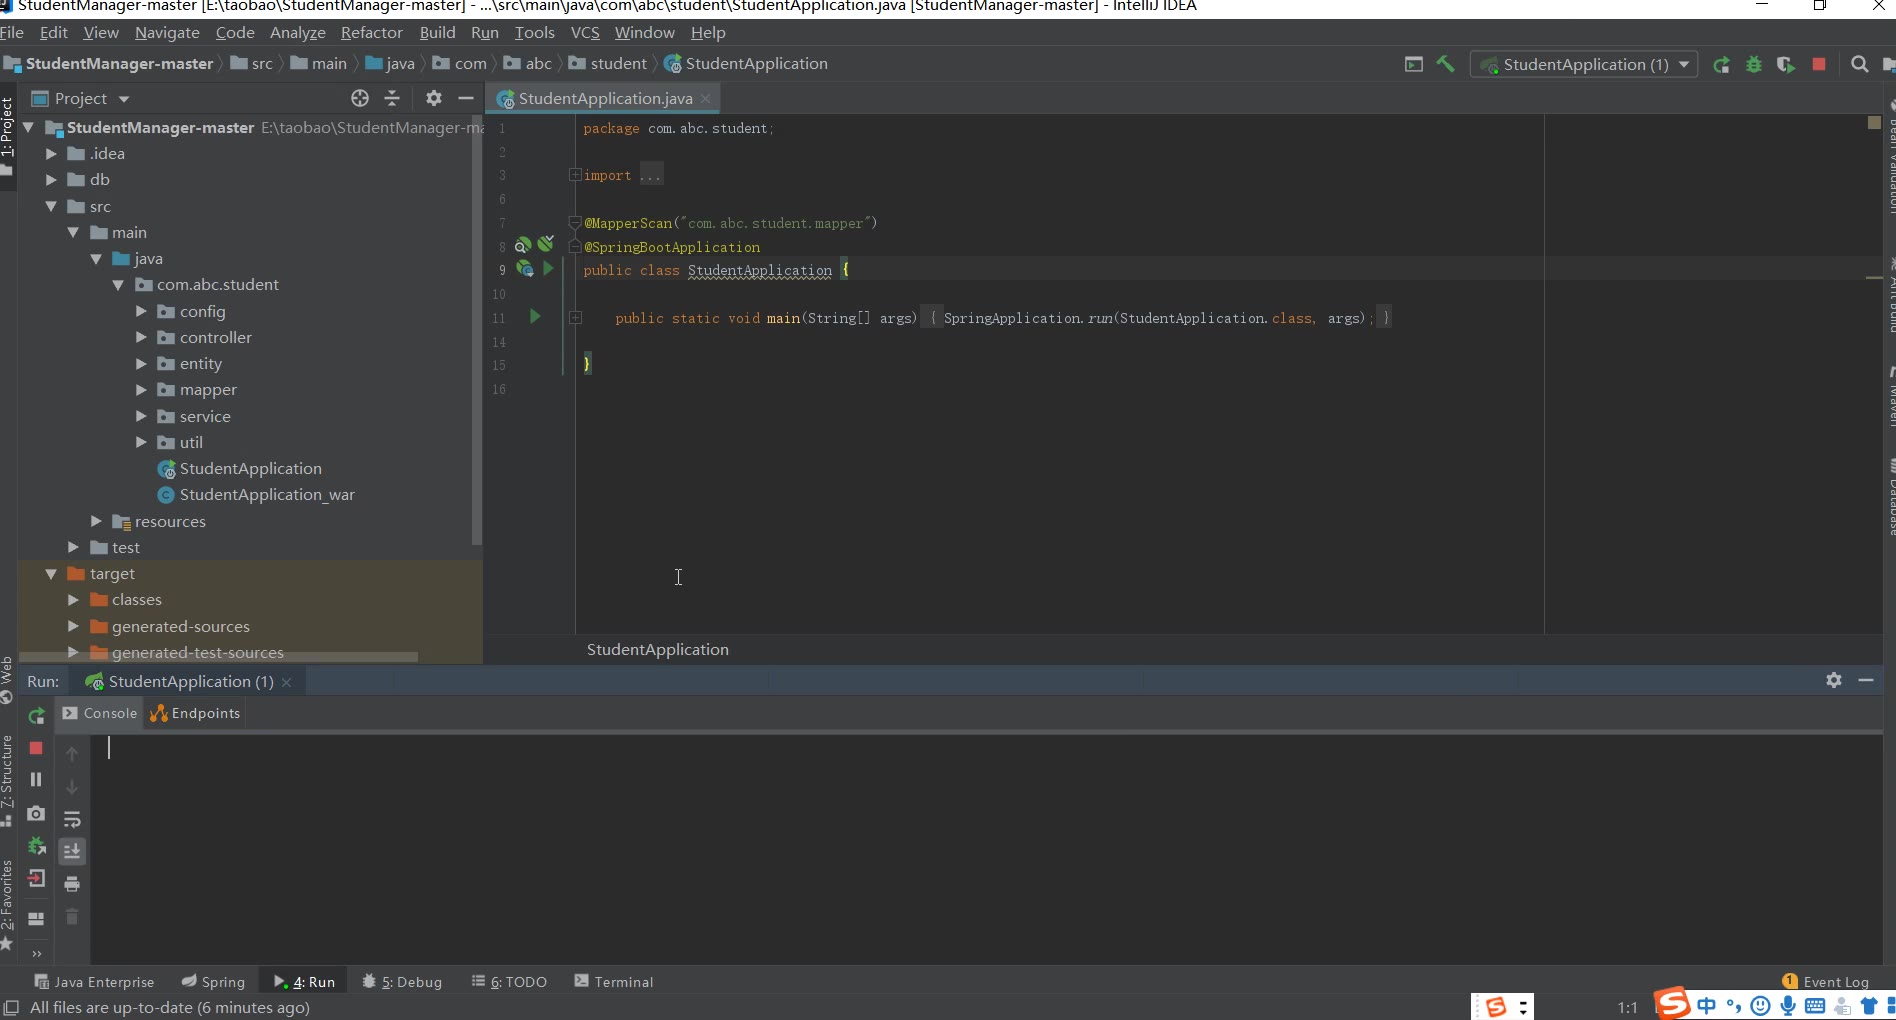This screenshot has width=1896, height=1020.
Task: Click the run gutter arrow beside main method
Action: 535,317
